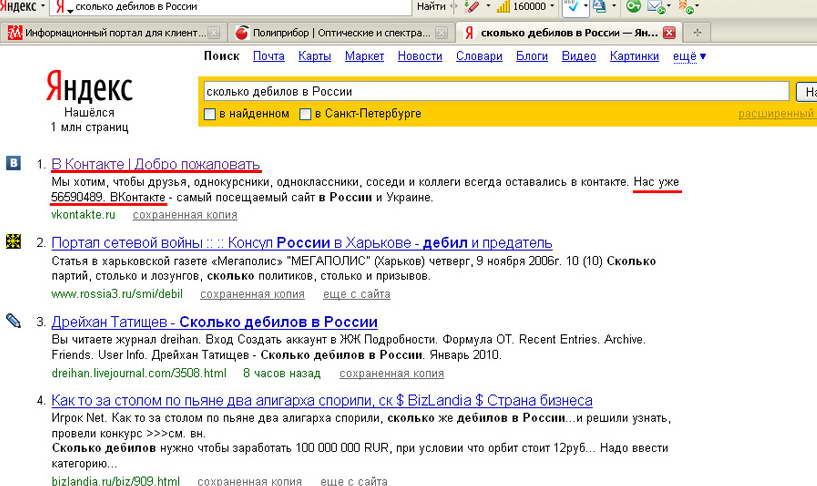Open the расширенный advanced search link
The image size is (817, 486).
coord(777,114)
